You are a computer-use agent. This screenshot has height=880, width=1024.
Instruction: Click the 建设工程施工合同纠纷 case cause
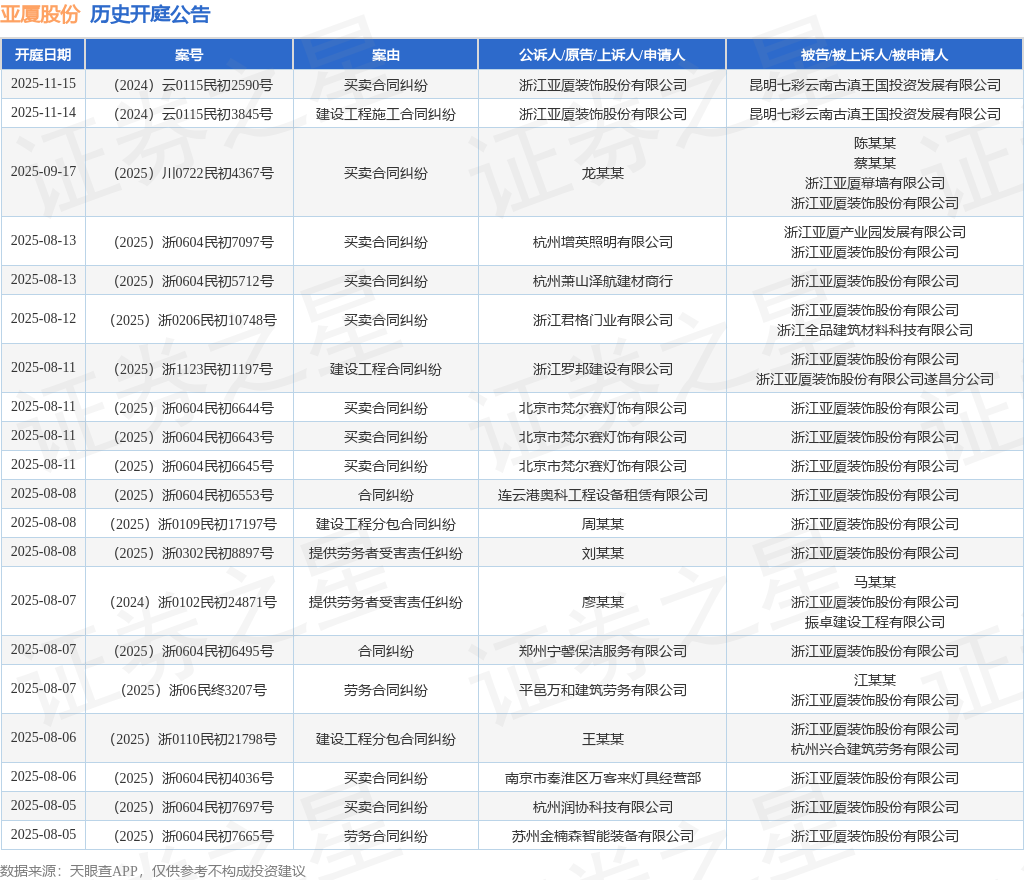pos(386,114)
